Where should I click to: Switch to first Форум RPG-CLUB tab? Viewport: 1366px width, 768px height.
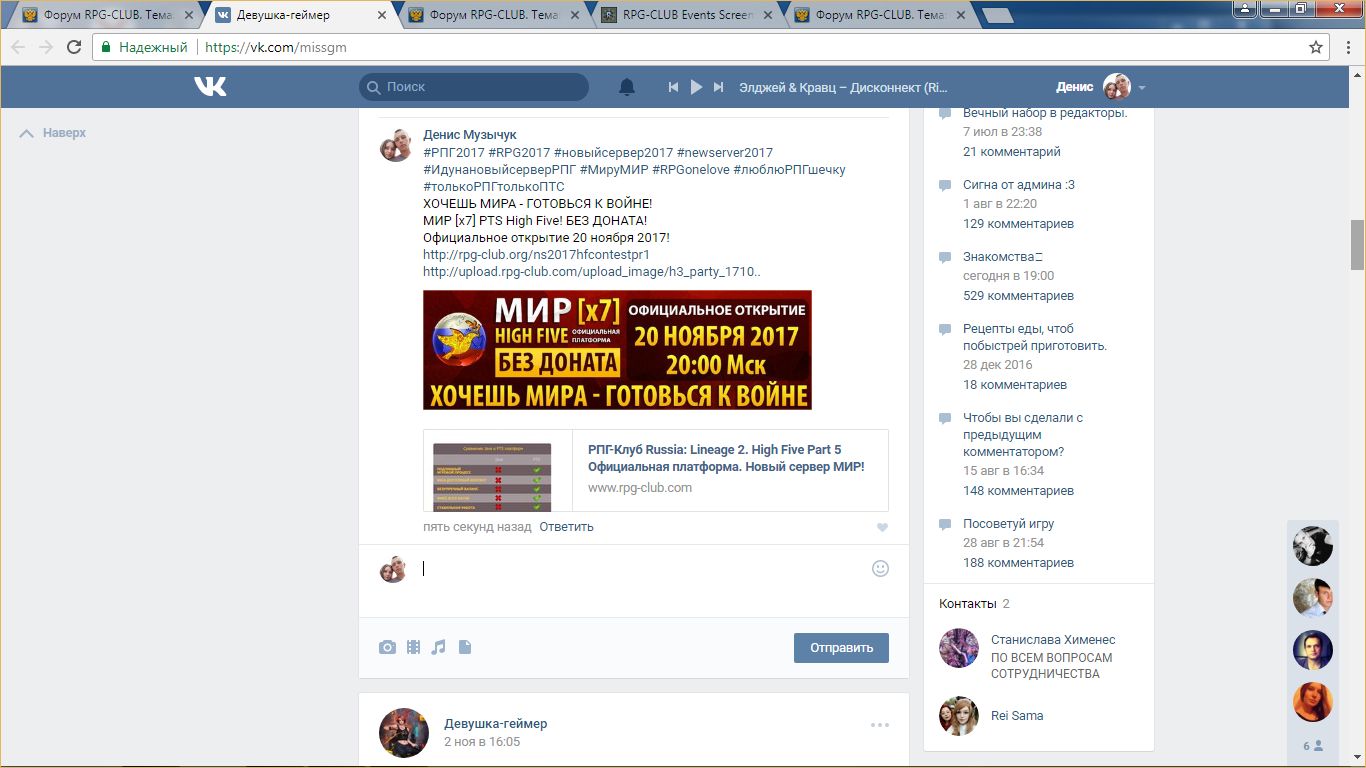point(105,15)
